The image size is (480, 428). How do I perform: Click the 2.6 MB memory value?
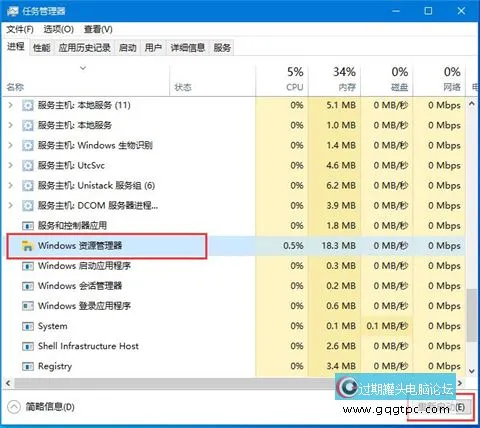[341, 346]
